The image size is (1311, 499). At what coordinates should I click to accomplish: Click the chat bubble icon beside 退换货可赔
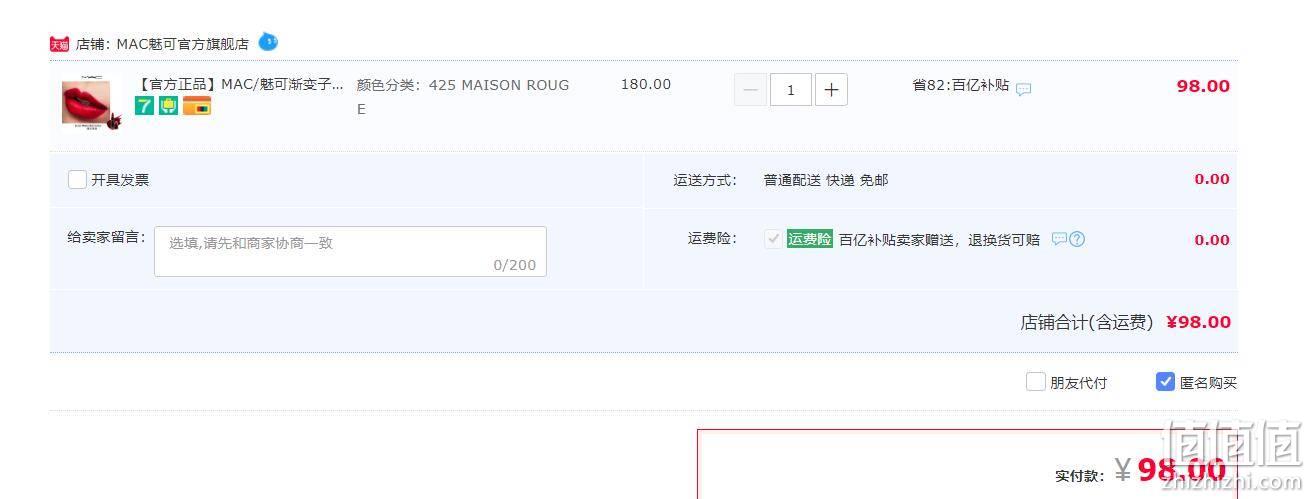point(1059,239)
